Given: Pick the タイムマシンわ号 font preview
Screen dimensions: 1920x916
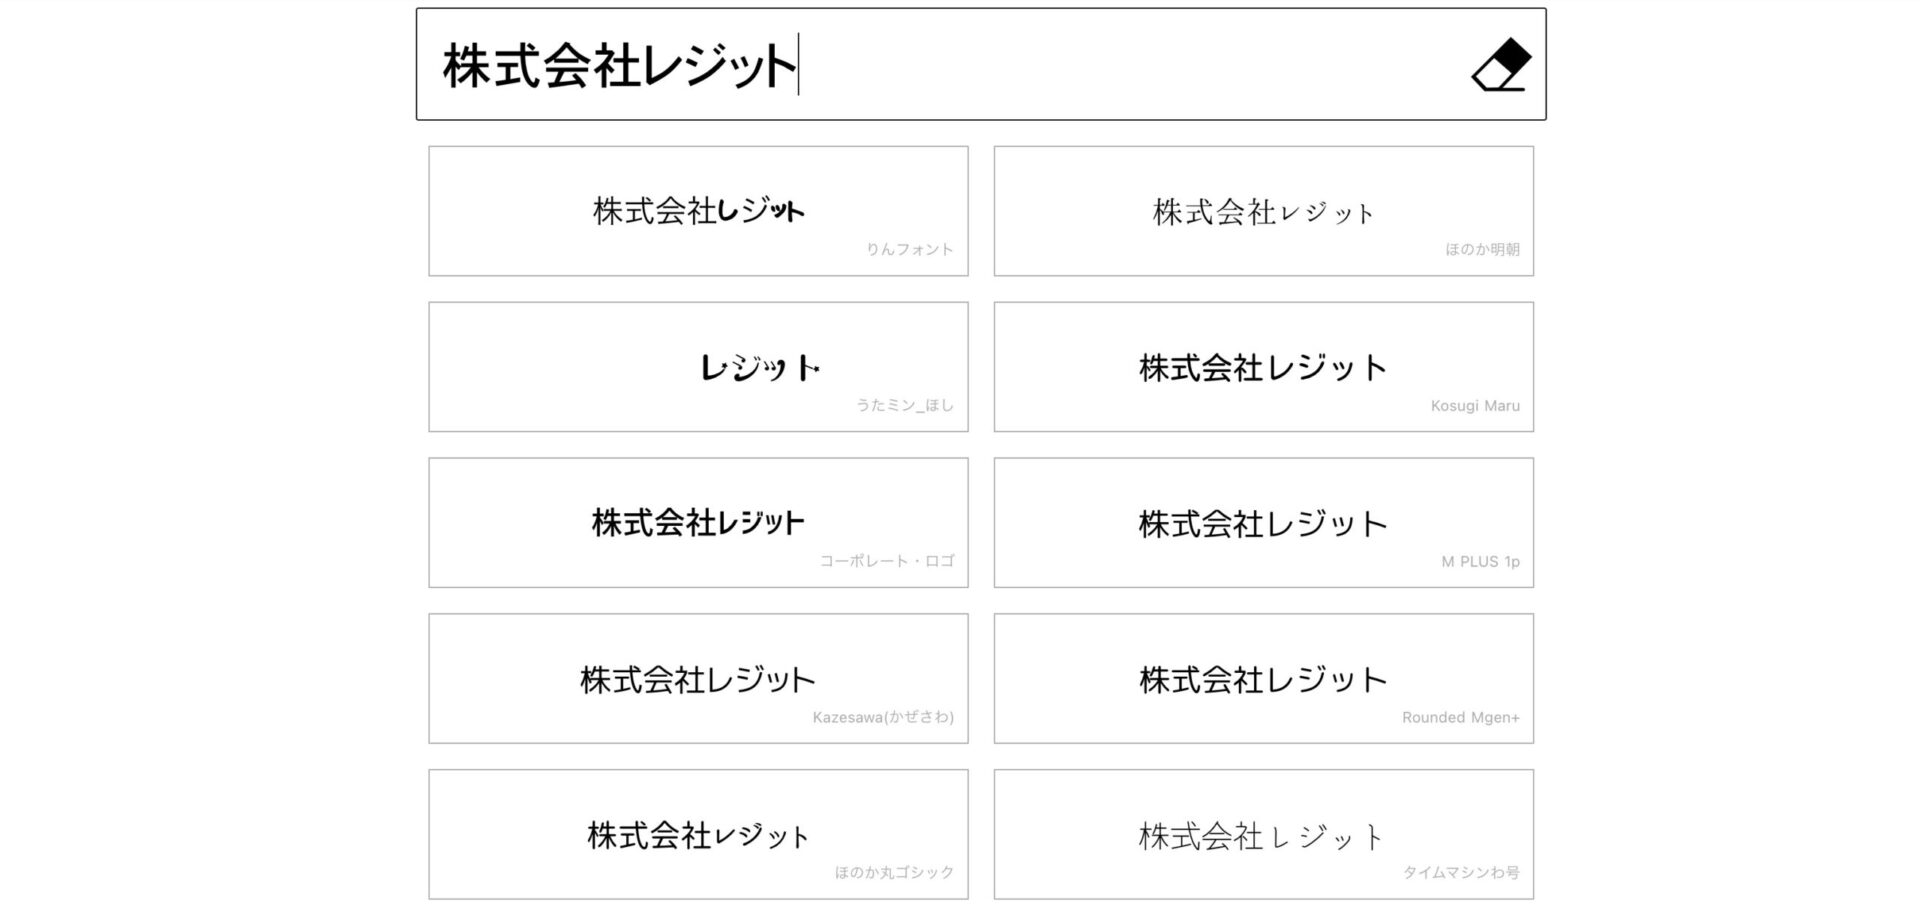Looking at the screenshot, I should click(1263, 834).
